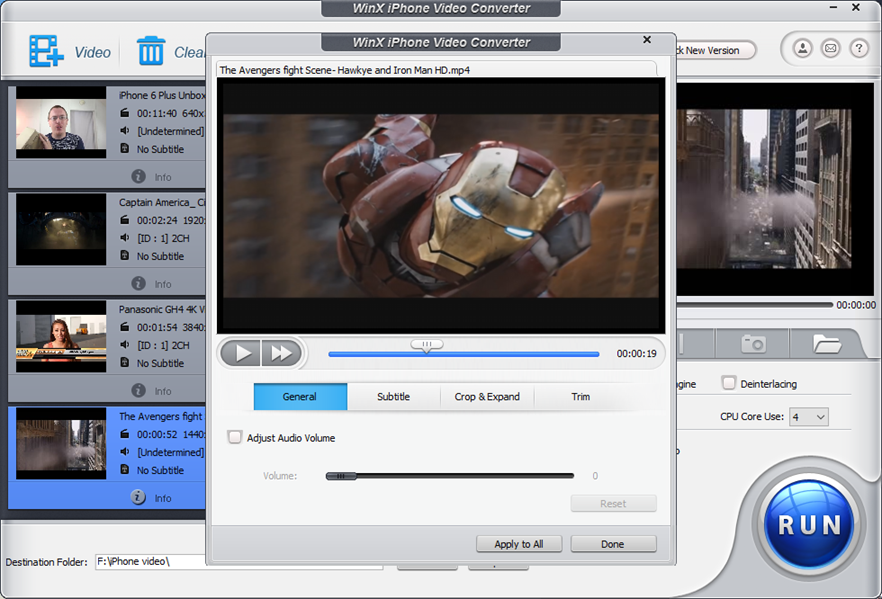Switch to the Subtitle tab
The height and width of the screenshot is (599, 882).
click(x=393, y=397)
